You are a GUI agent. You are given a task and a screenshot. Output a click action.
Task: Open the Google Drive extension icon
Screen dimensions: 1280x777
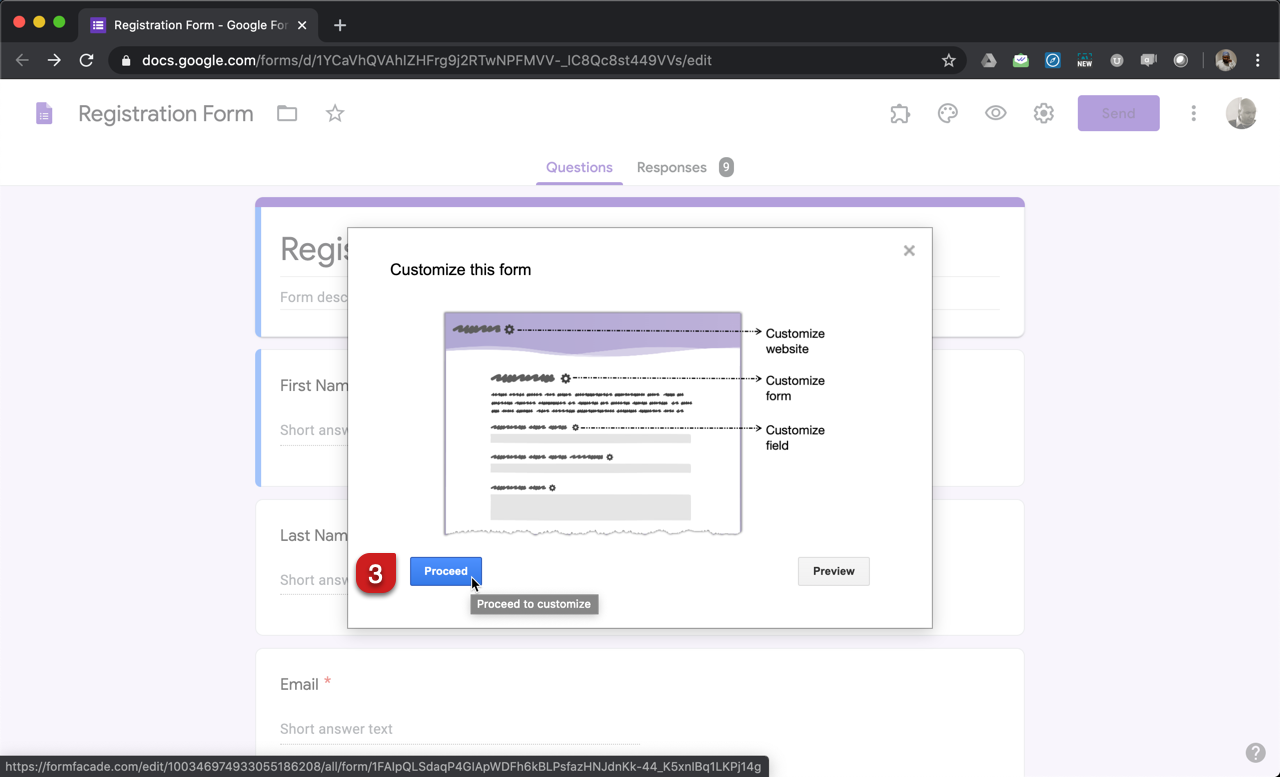pos(988,60)
